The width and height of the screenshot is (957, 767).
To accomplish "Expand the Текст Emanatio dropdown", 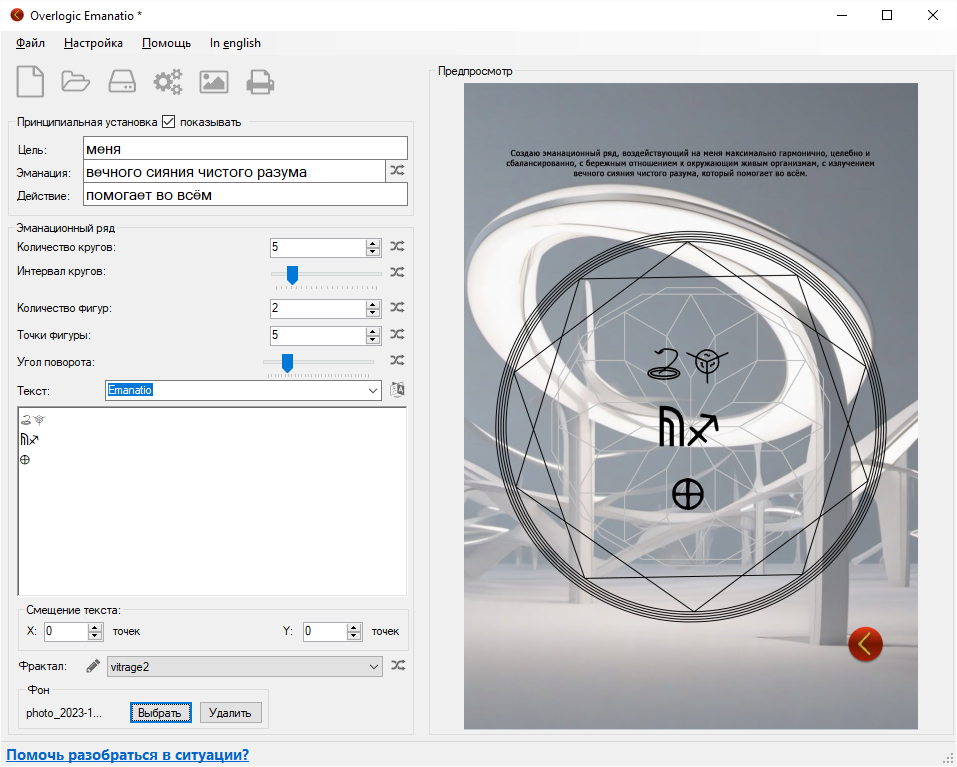I will 373,390.
